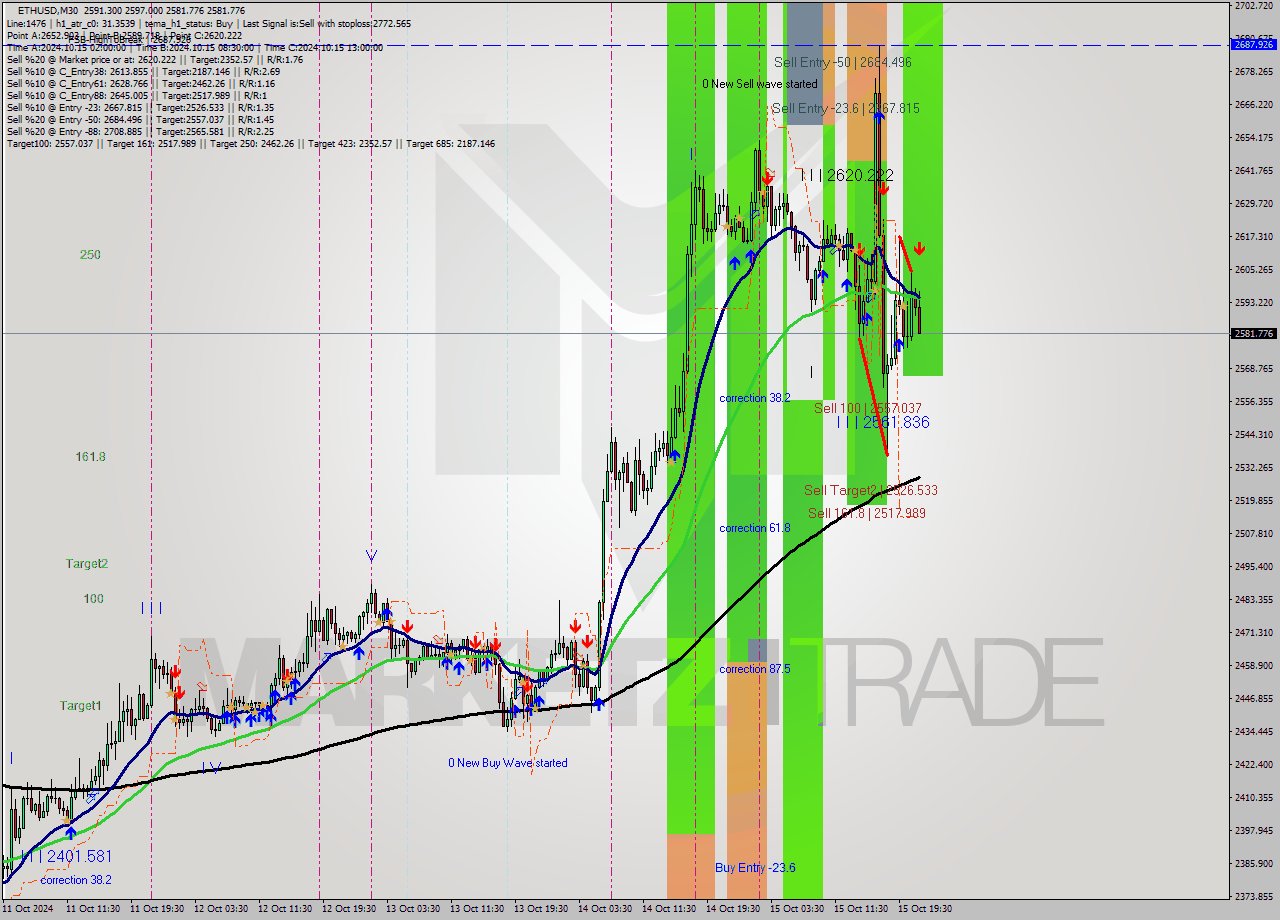Click the 'Buy Entry -23.6' label

click(756, 868)
